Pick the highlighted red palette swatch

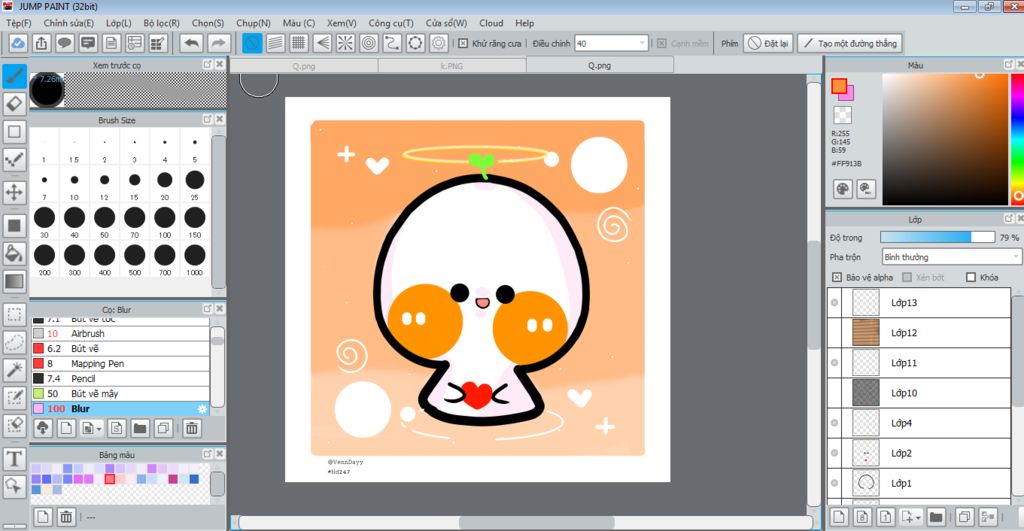pyautogui.click(x=110, y=479)
